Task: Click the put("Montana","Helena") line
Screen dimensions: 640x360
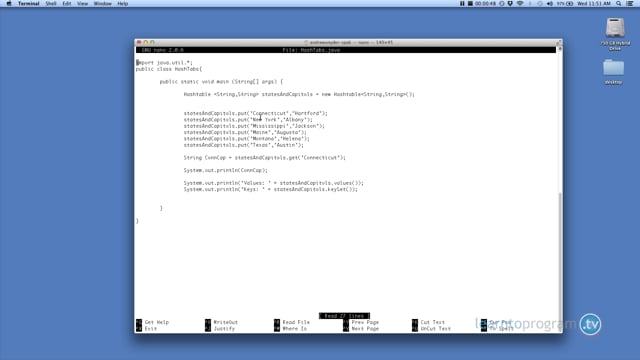Action: pos(247,139)
